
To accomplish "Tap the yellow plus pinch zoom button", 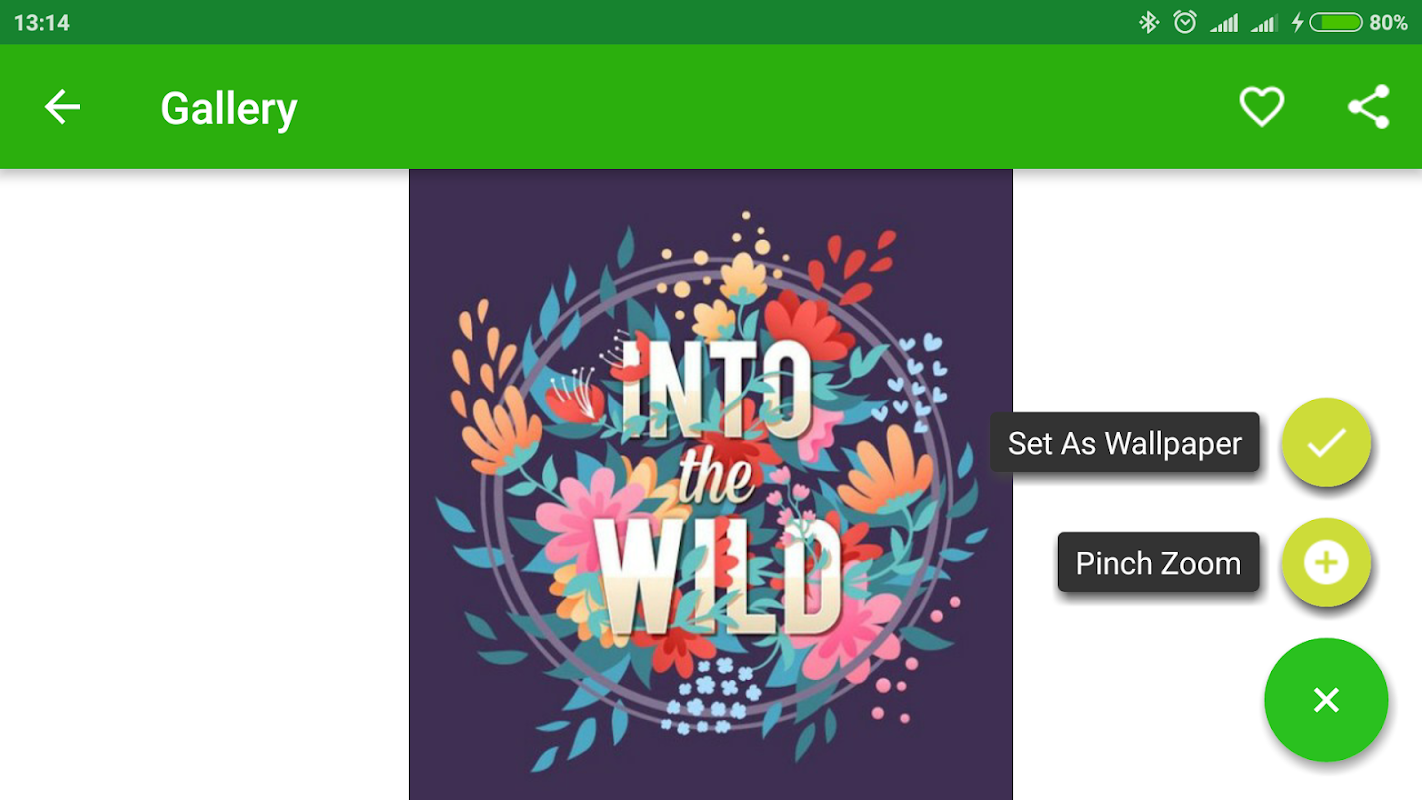I will (1326, 563).
